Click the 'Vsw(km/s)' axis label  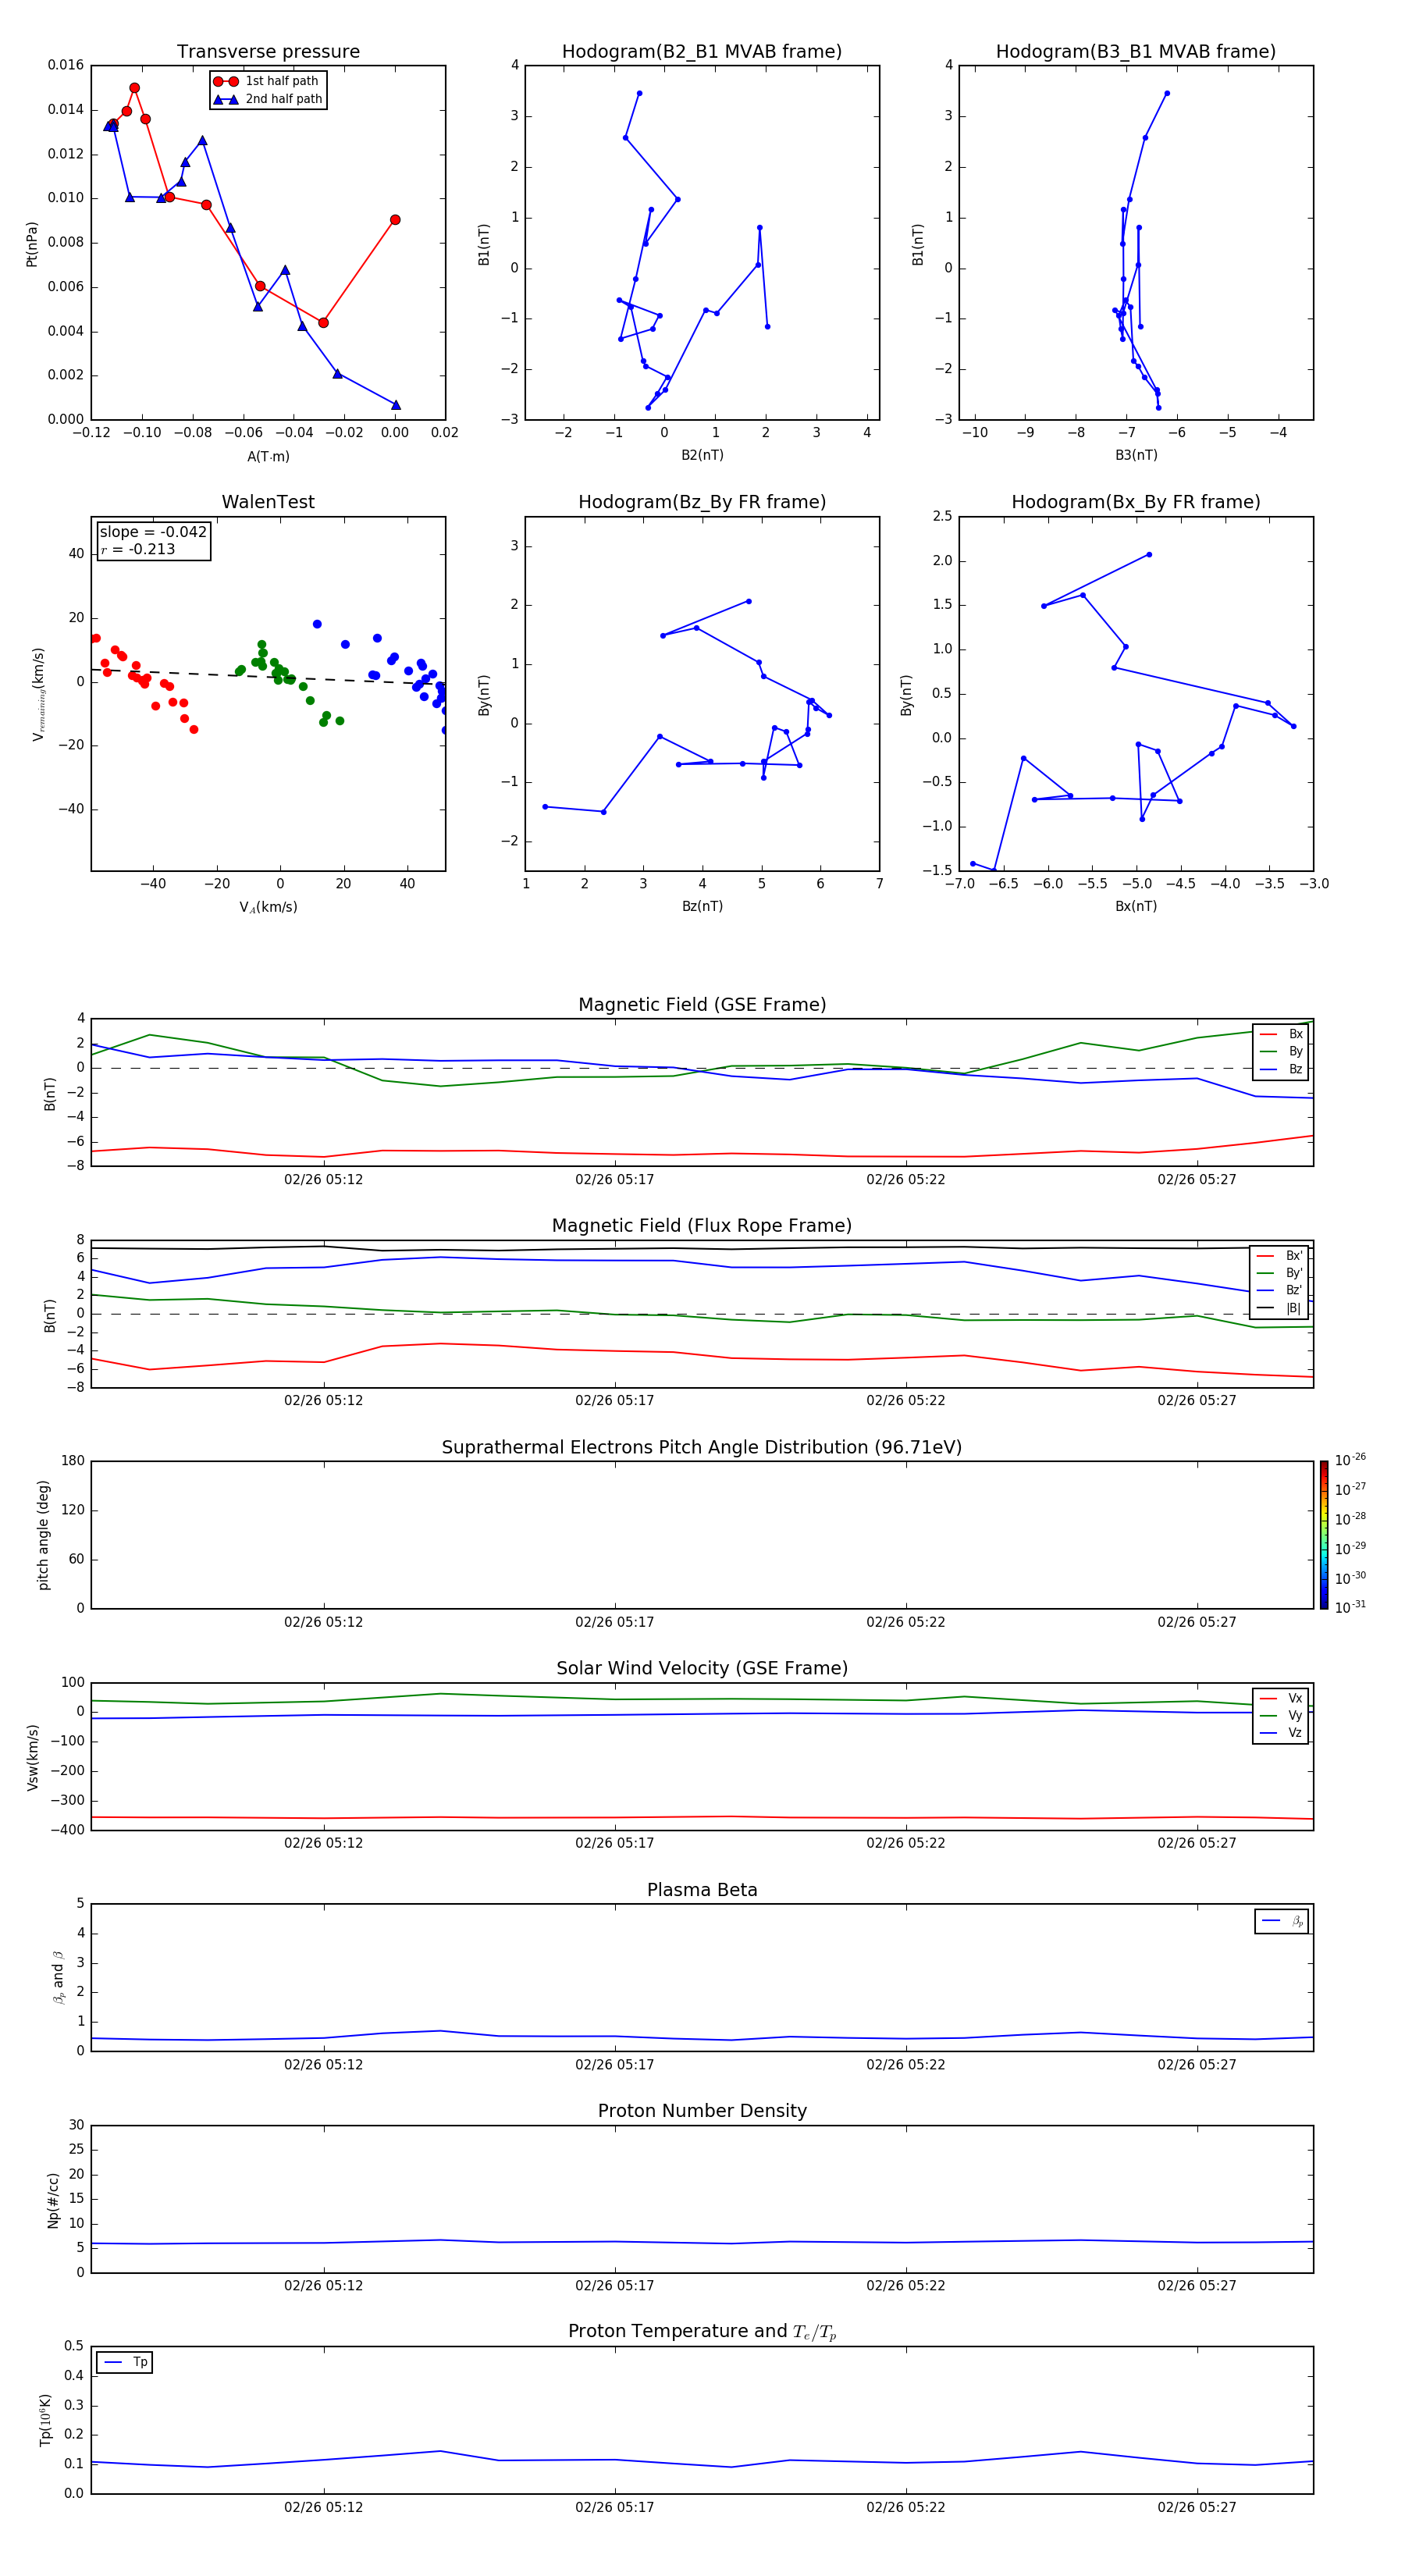(x=32, y=1757)
